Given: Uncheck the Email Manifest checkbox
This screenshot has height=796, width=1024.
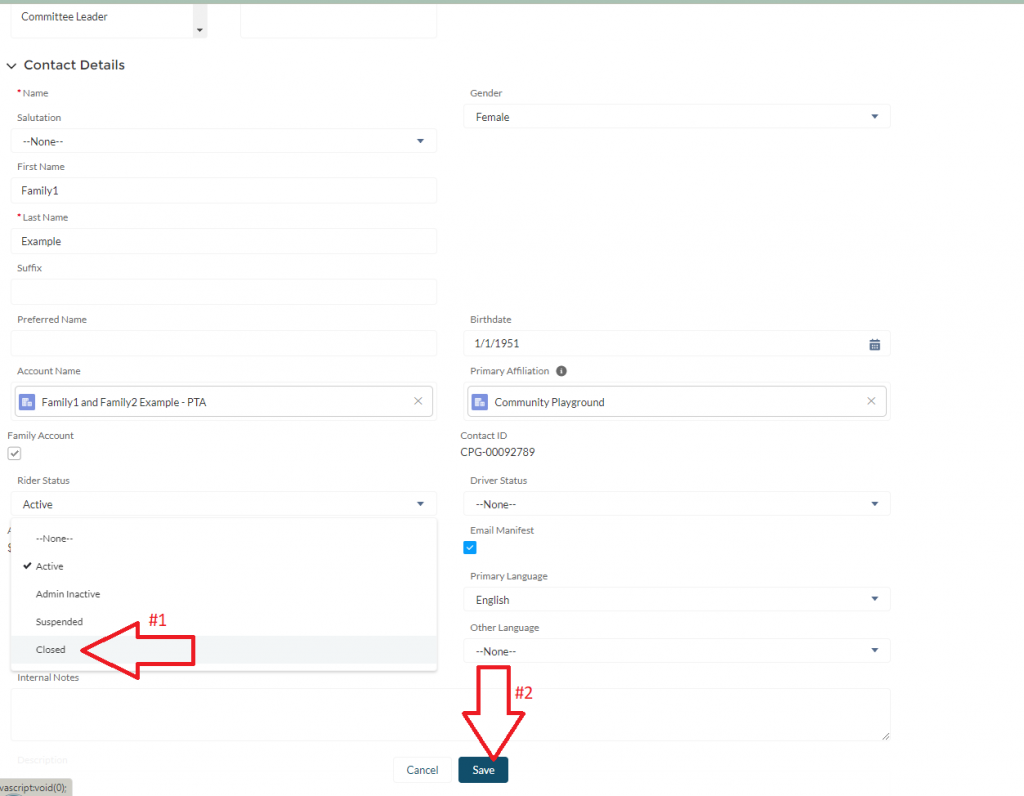Looking at the screenshot, I should click(x=470, y=547).
